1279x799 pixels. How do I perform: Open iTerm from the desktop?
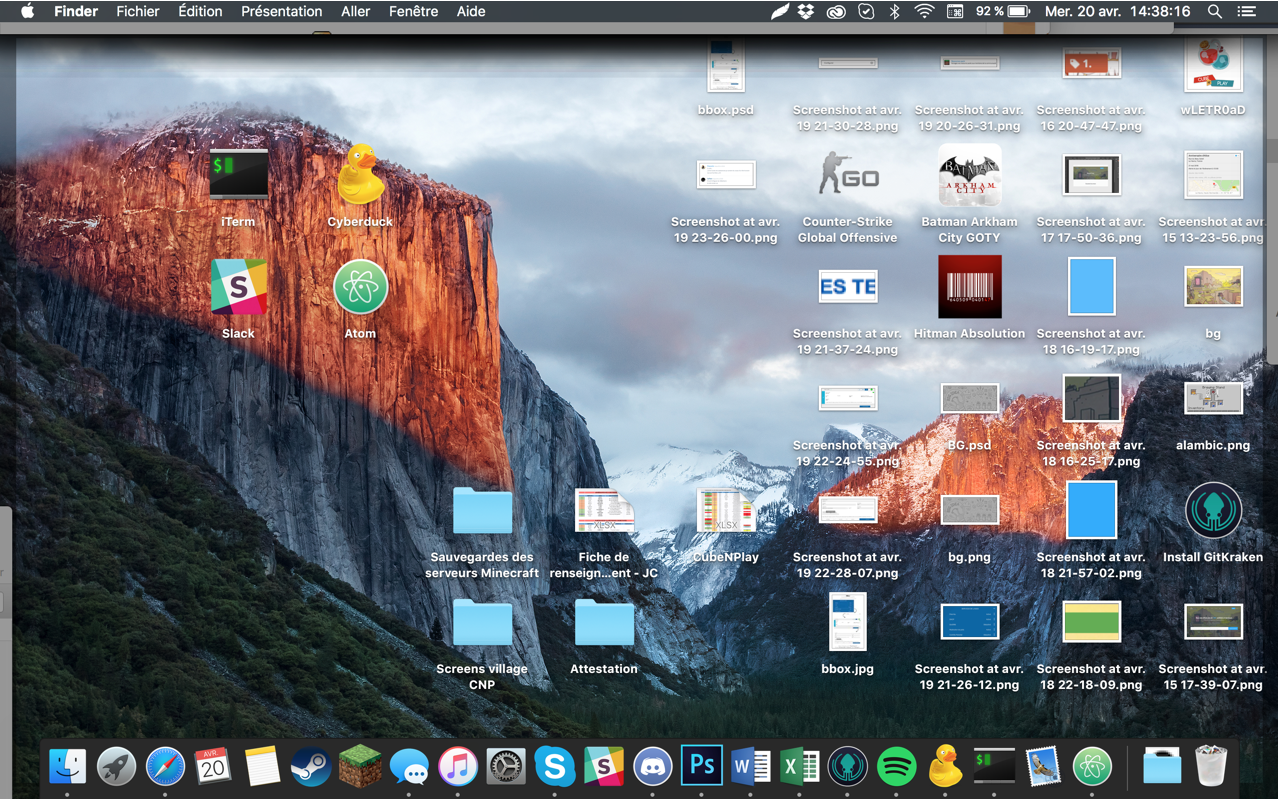[238, 176]
